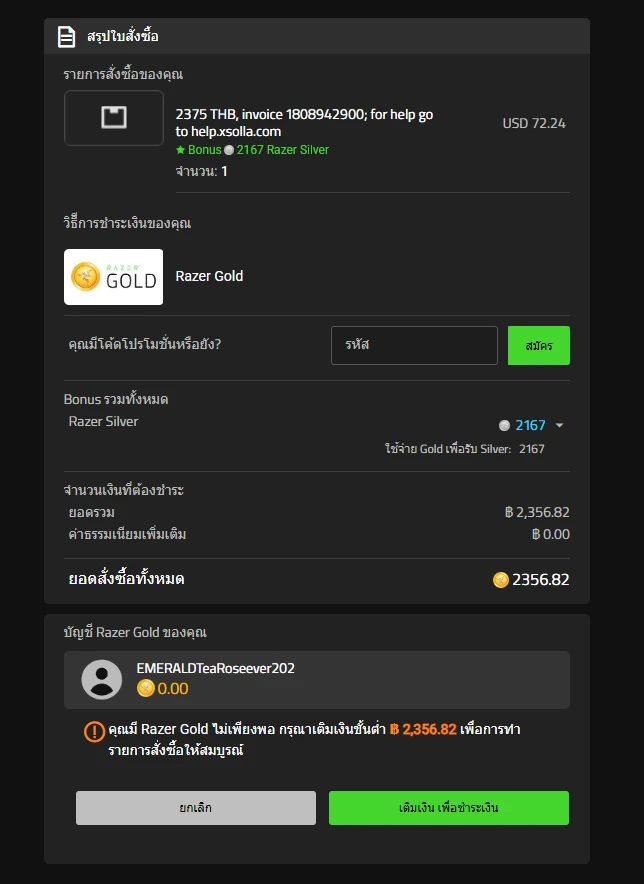The image size is (644, 884).
Task: Click the green Bonus star icon
Action: coord(180,150)
